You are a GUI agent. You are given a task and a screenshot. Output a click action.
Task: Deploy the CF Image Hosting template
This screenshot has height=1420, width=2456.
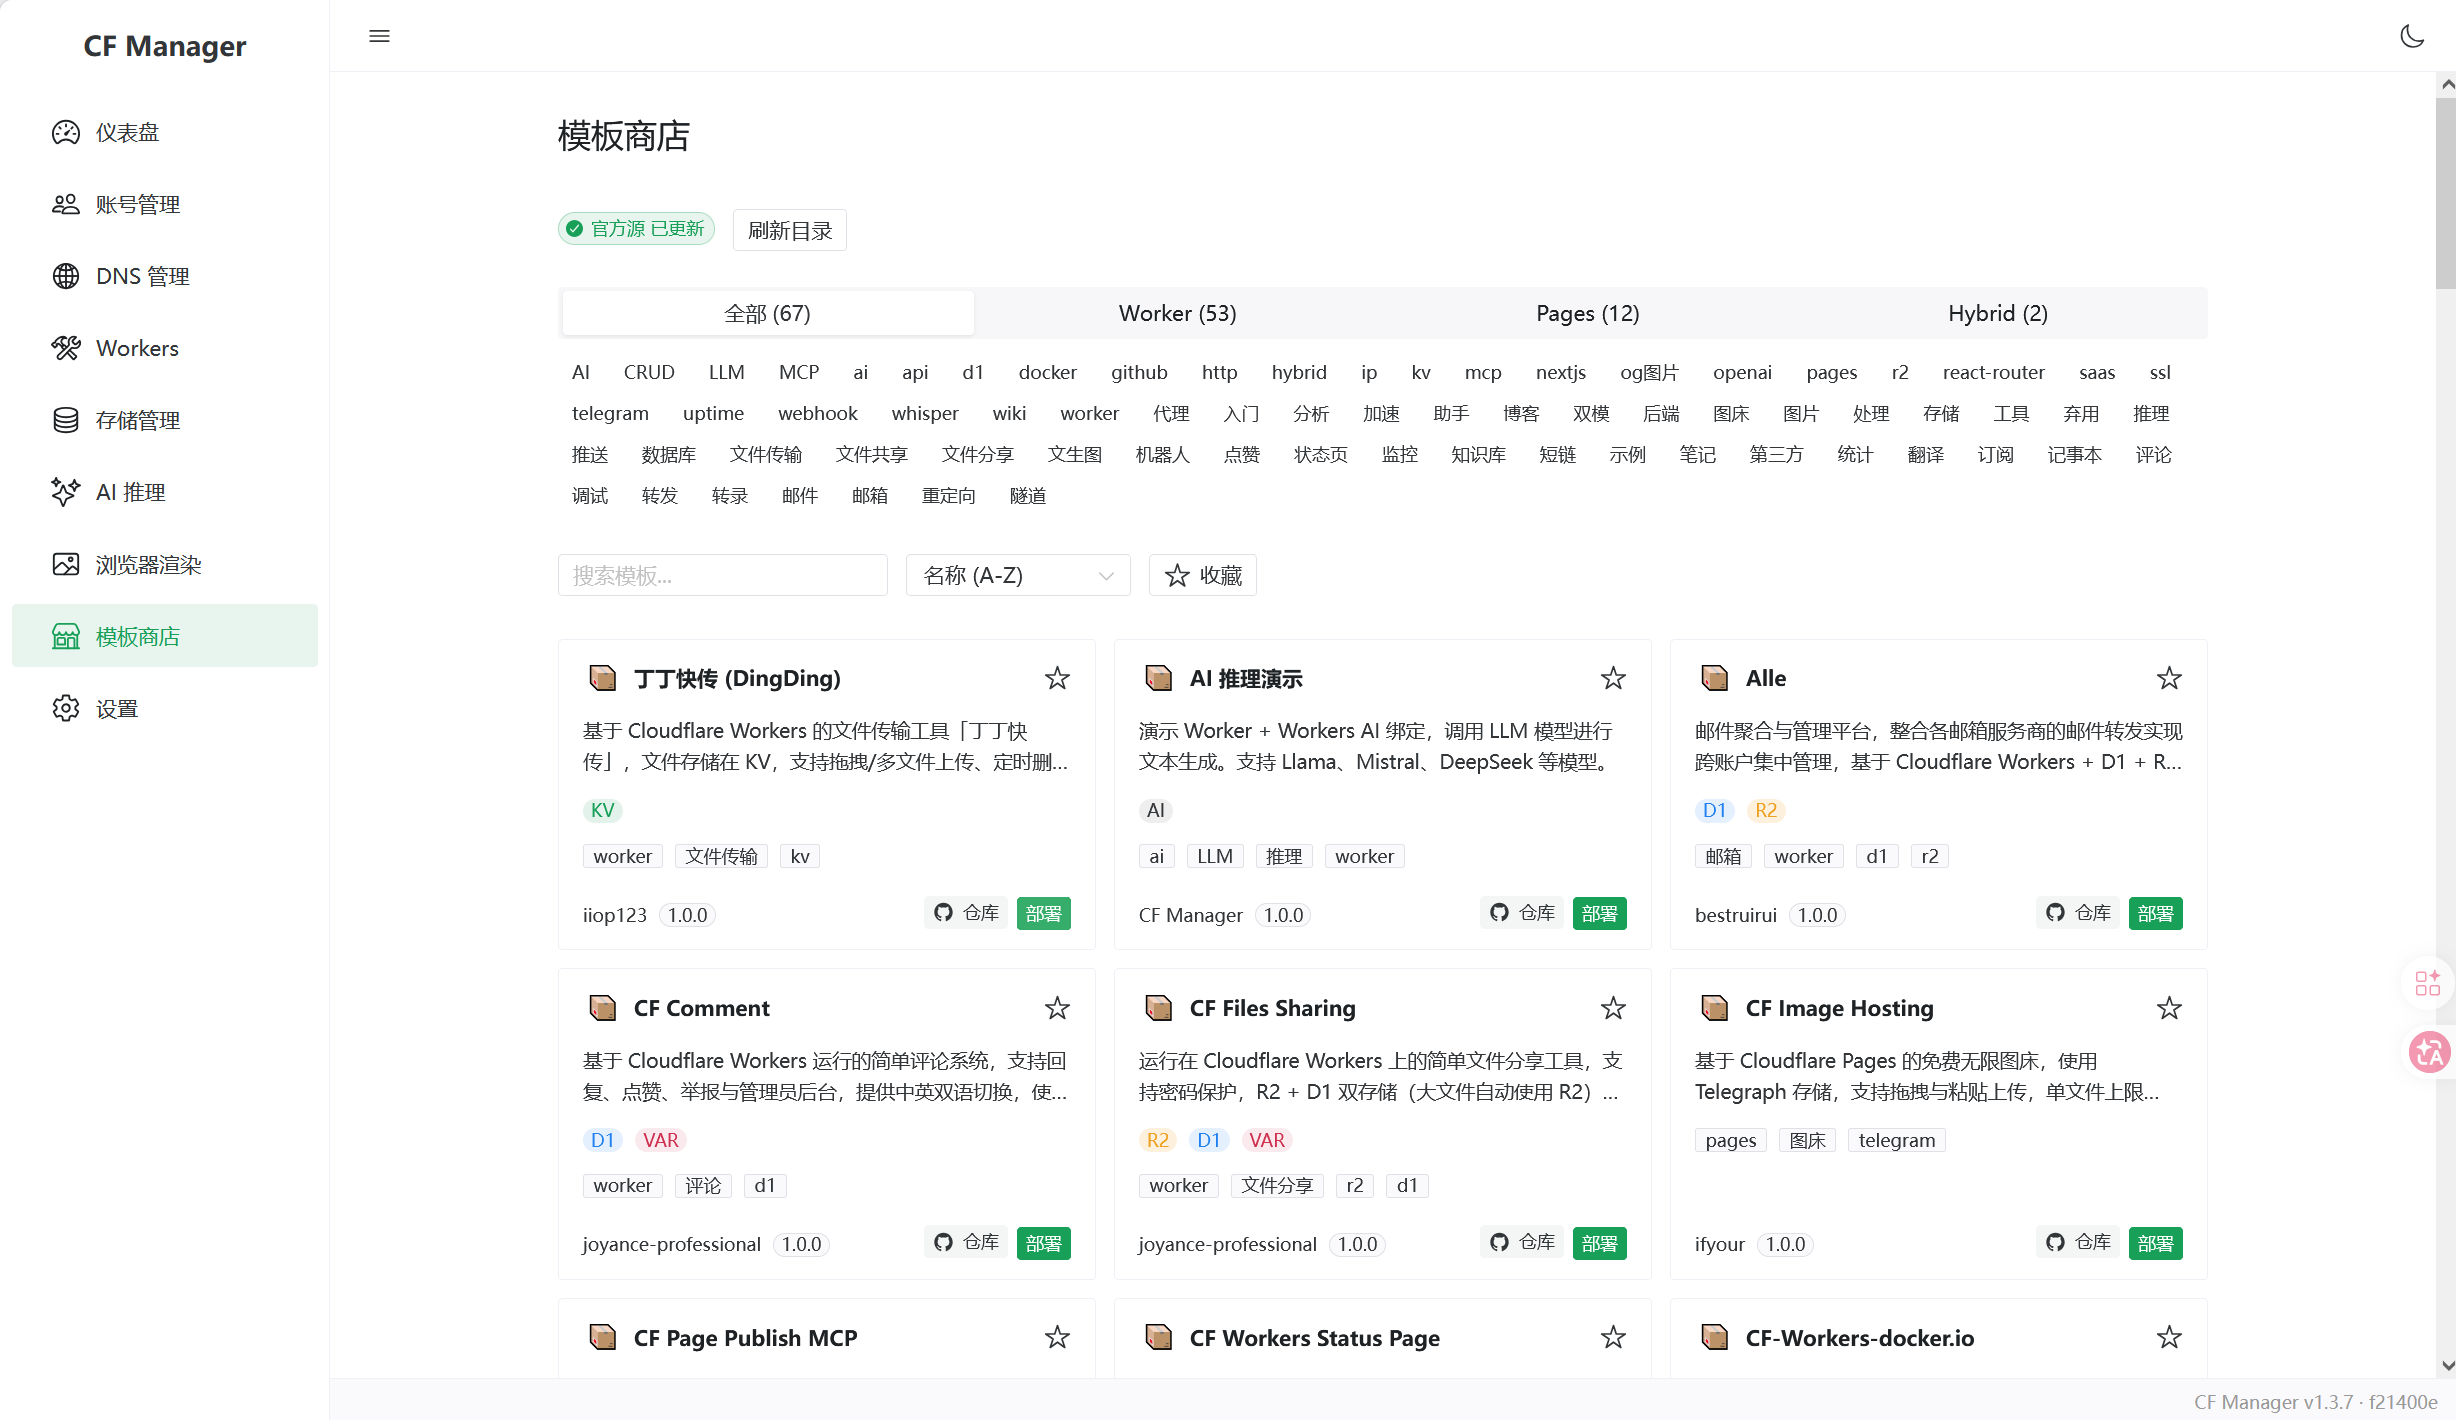pos(2156,1243)
